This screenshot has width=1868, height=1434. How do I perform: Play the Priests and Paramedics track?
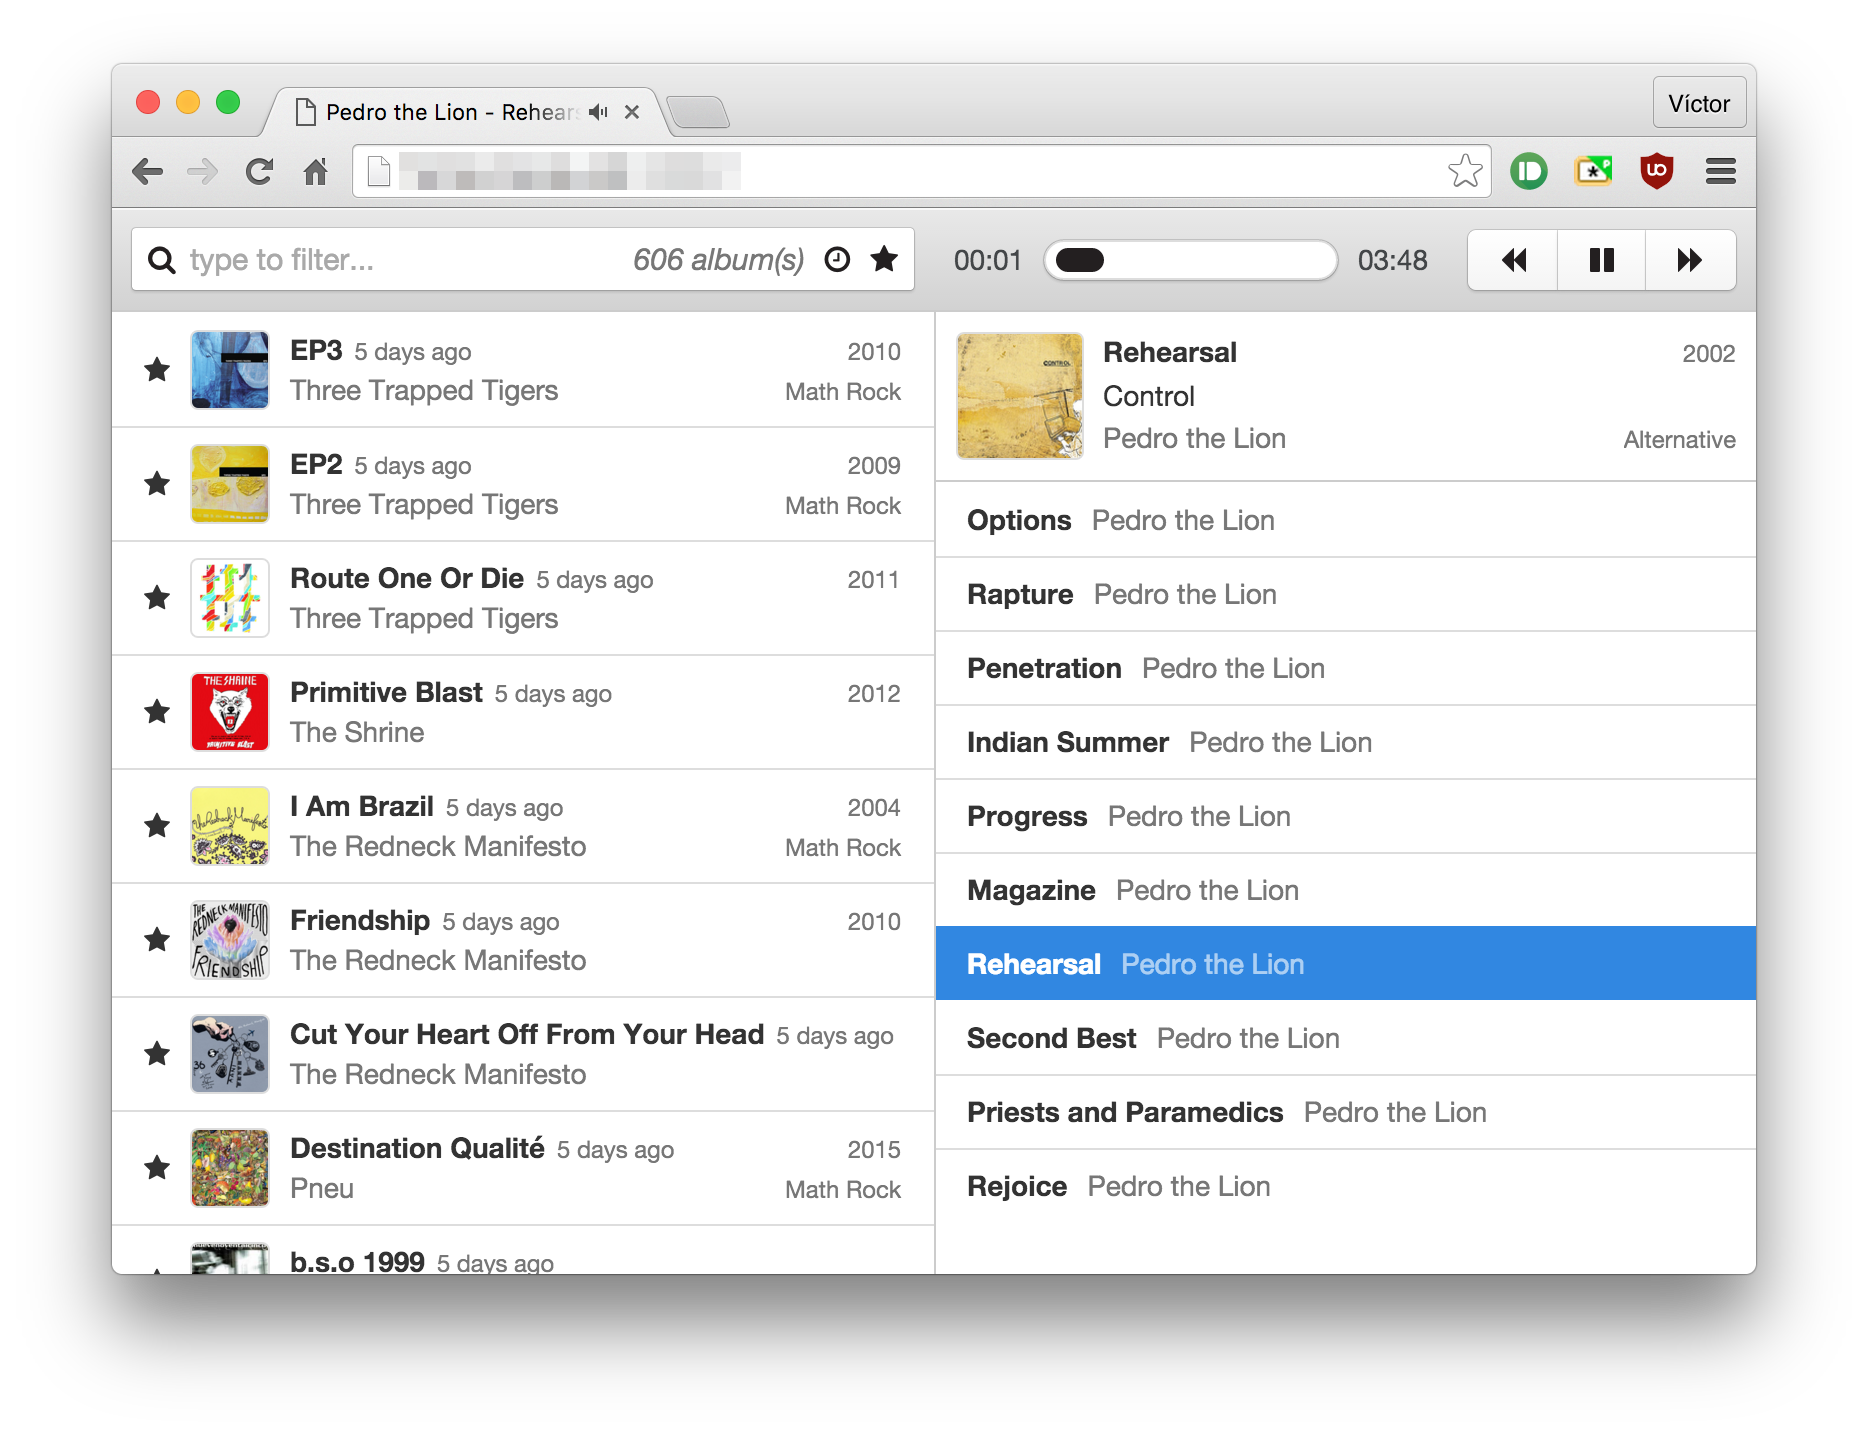(1346, 1112)
